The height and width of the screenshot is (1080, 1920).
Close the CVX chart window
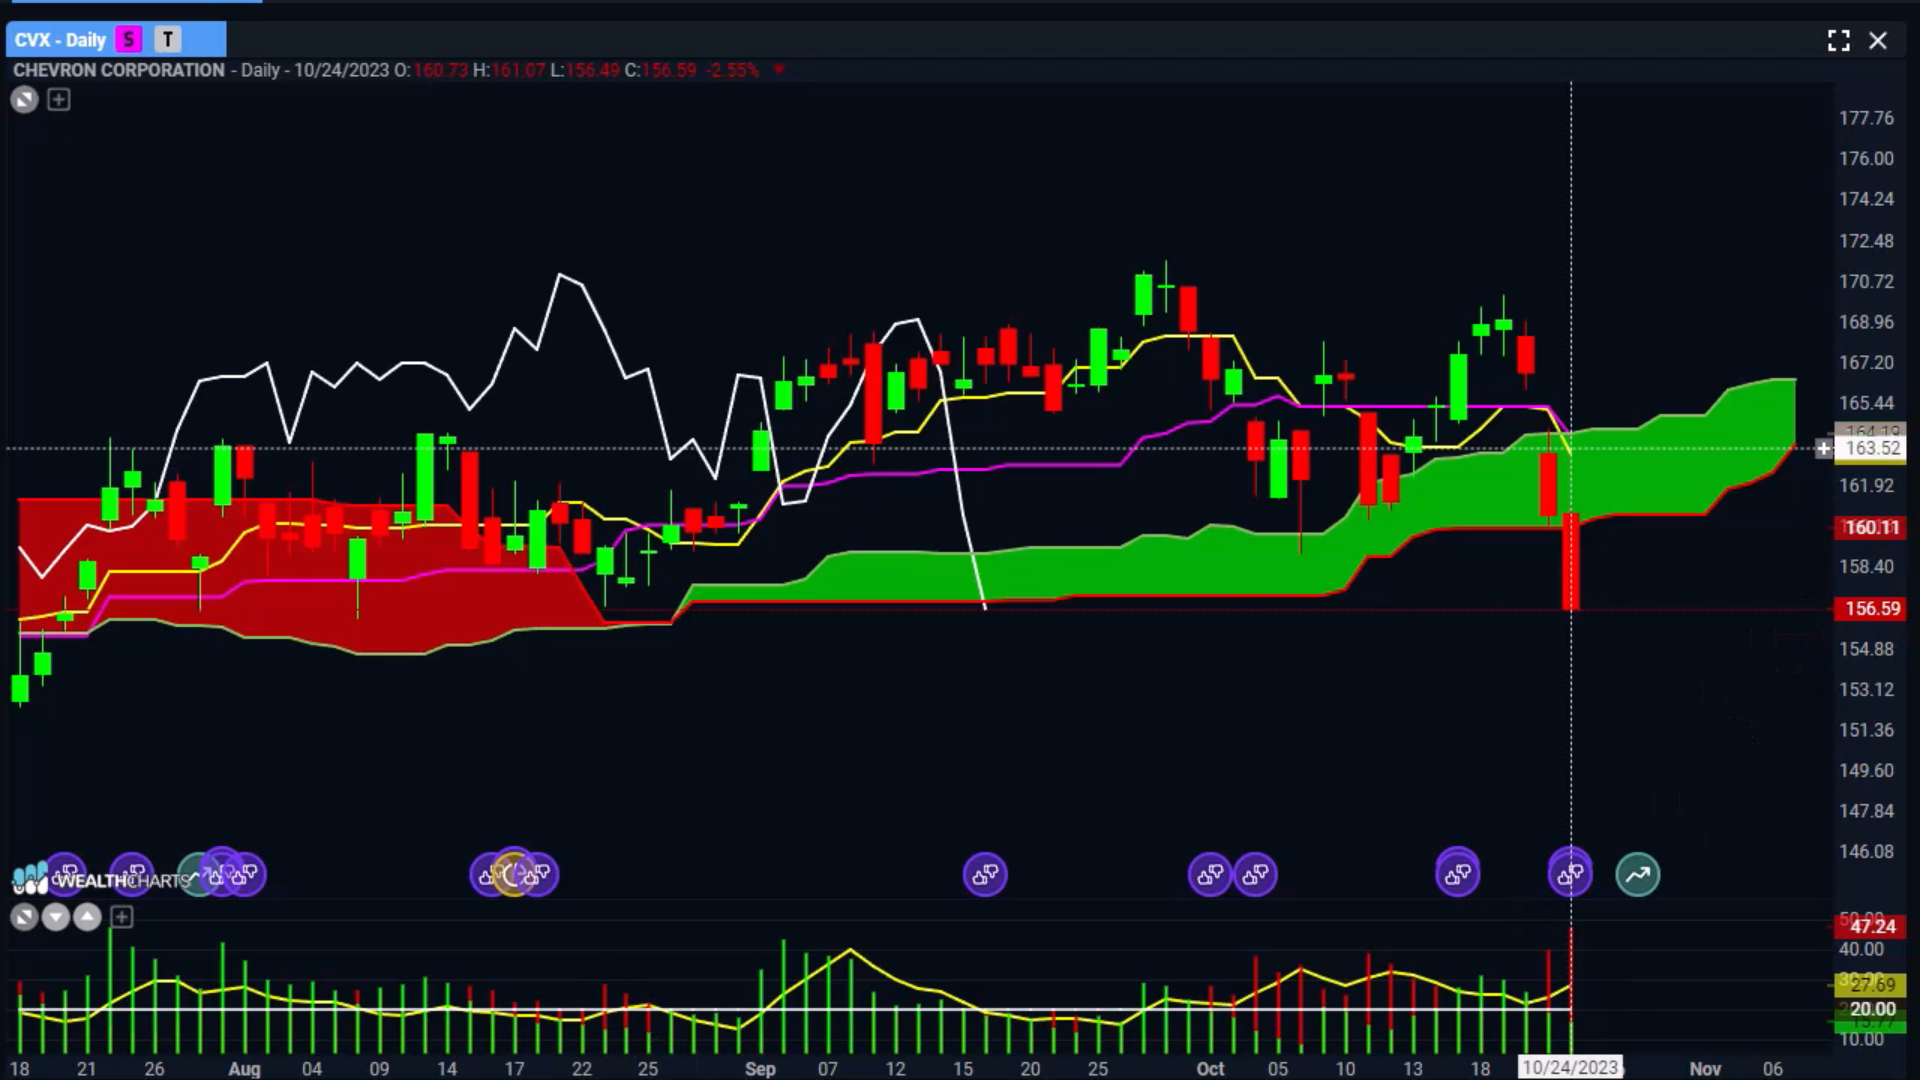click(x=1878, y=41)
